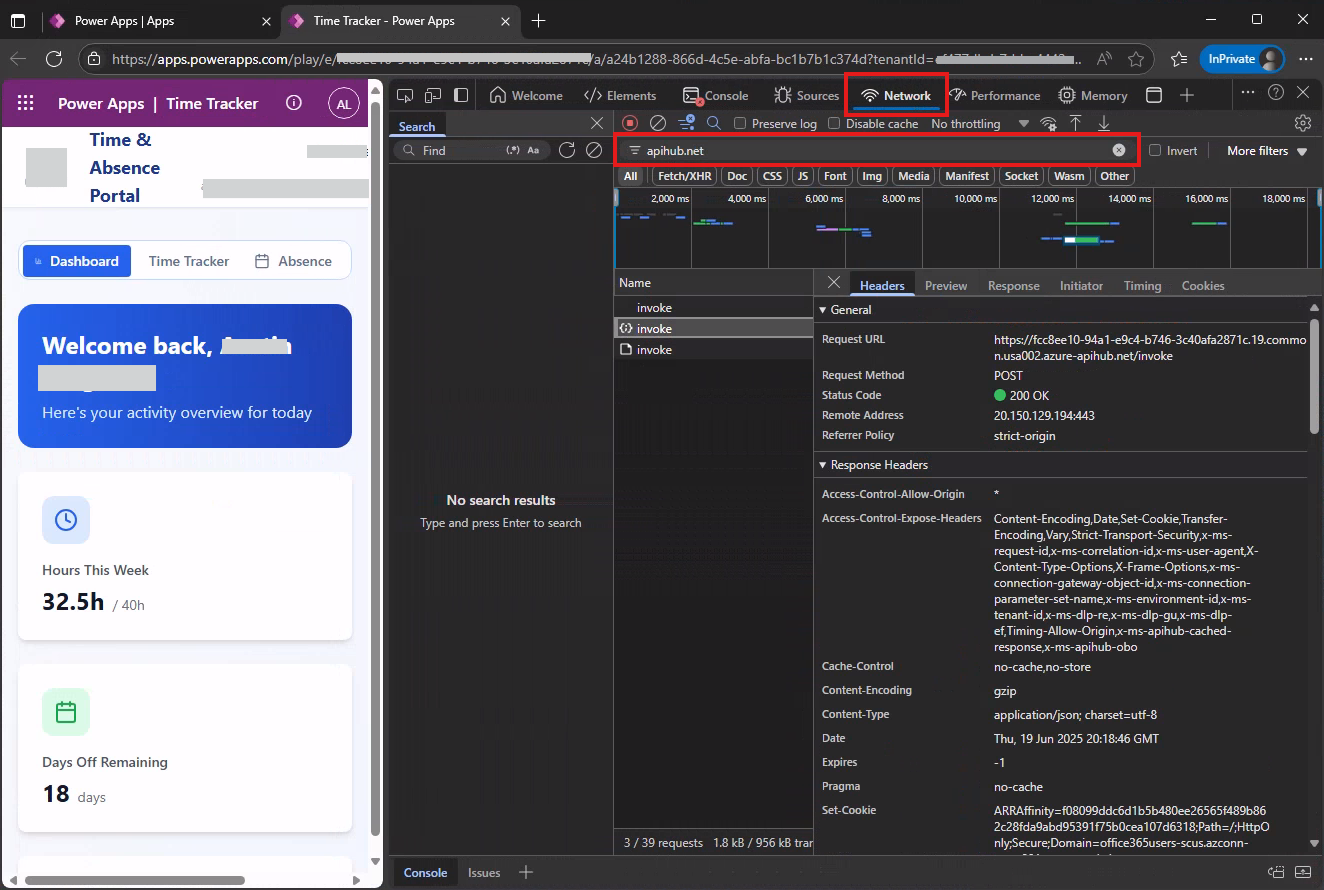Select the inspect element tool
1324x890 pixels.
pyautogui.click(x=405, y=94)
